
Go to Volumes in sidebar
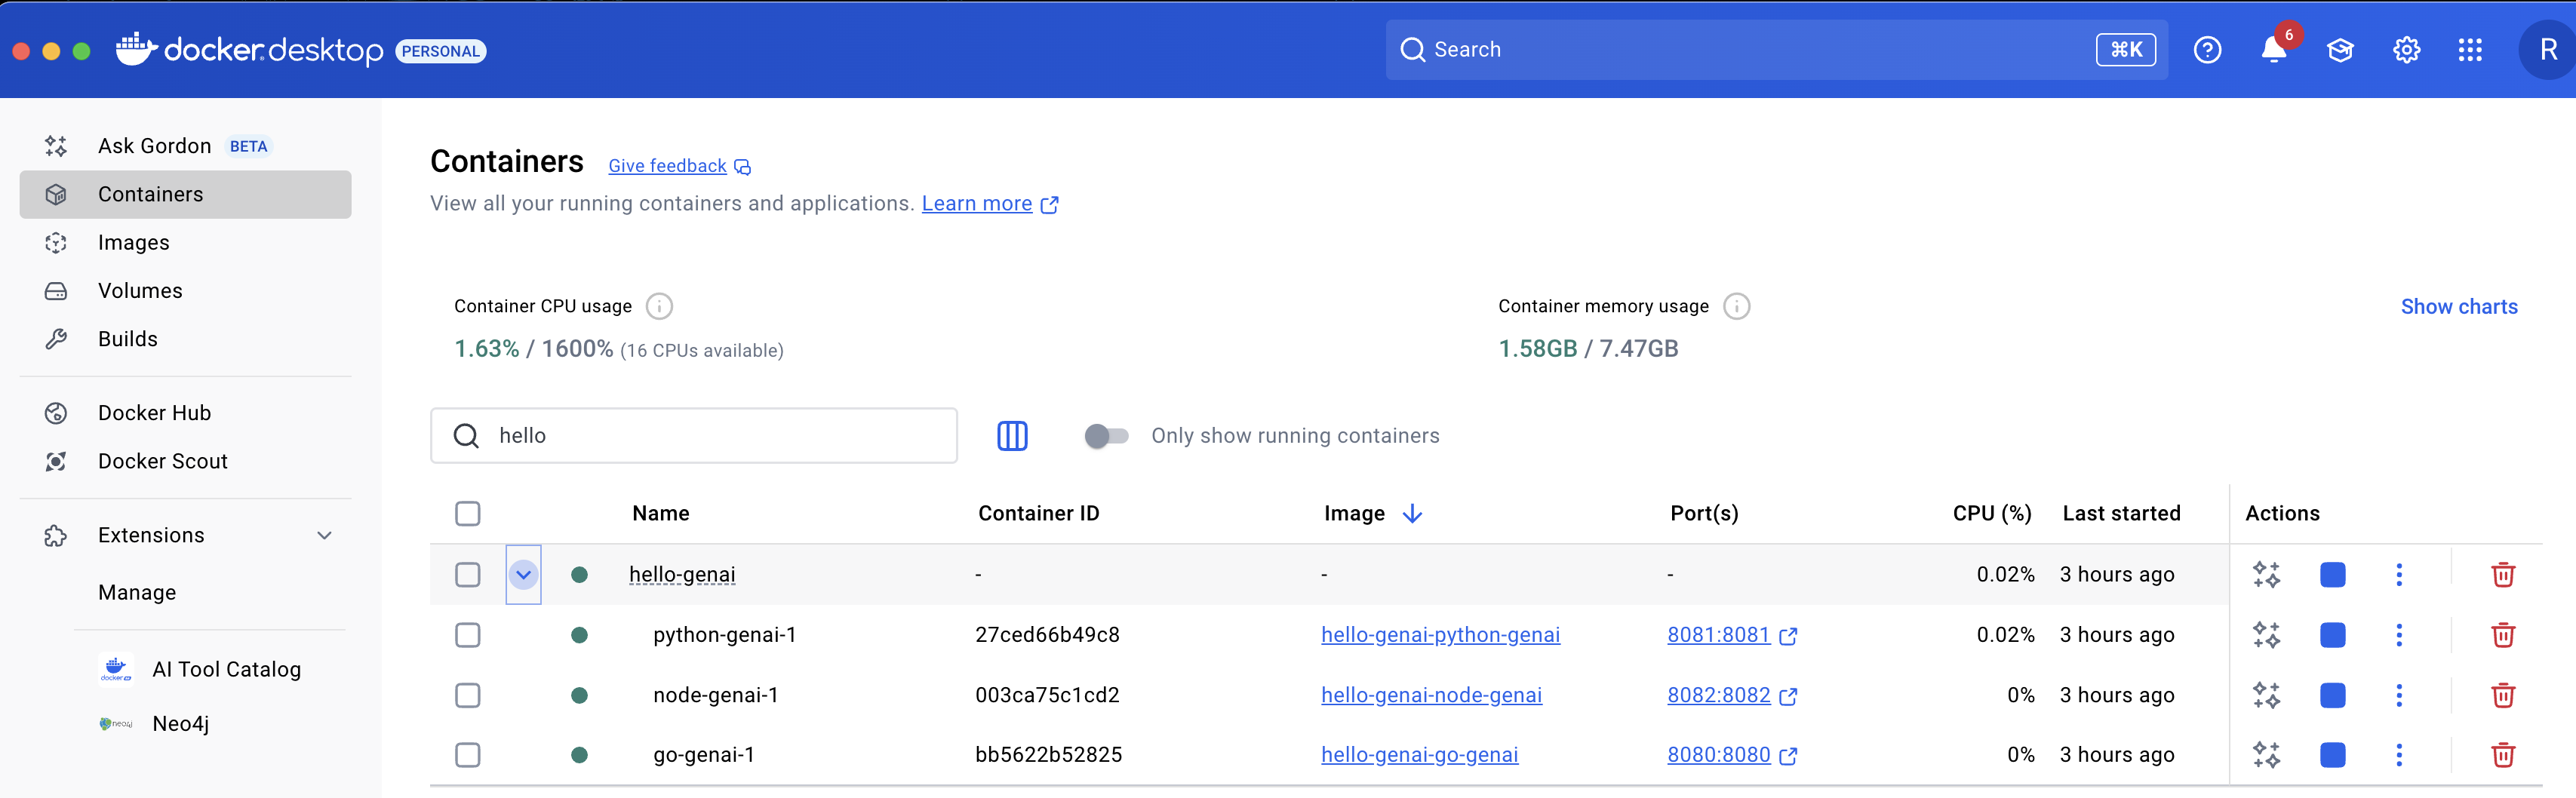[185, 291]
